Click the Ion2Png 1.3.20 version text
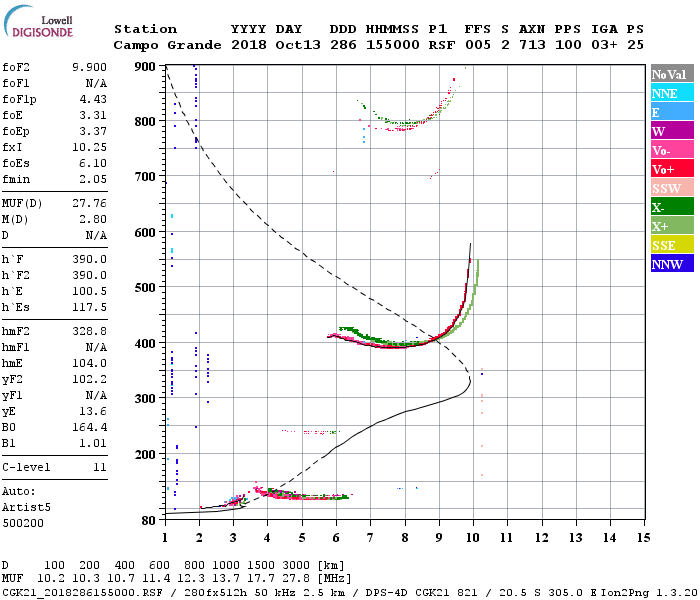The image size is (700, 600). click(x=649, y=593)
